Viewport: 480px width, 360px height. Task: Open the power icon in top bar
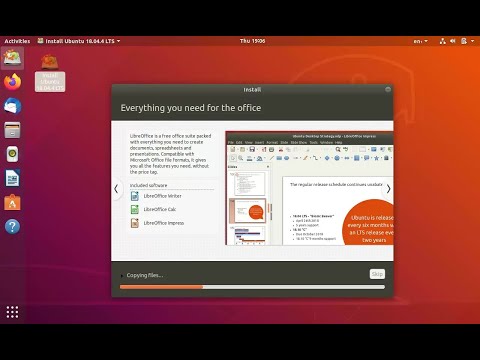coord(464,41)
